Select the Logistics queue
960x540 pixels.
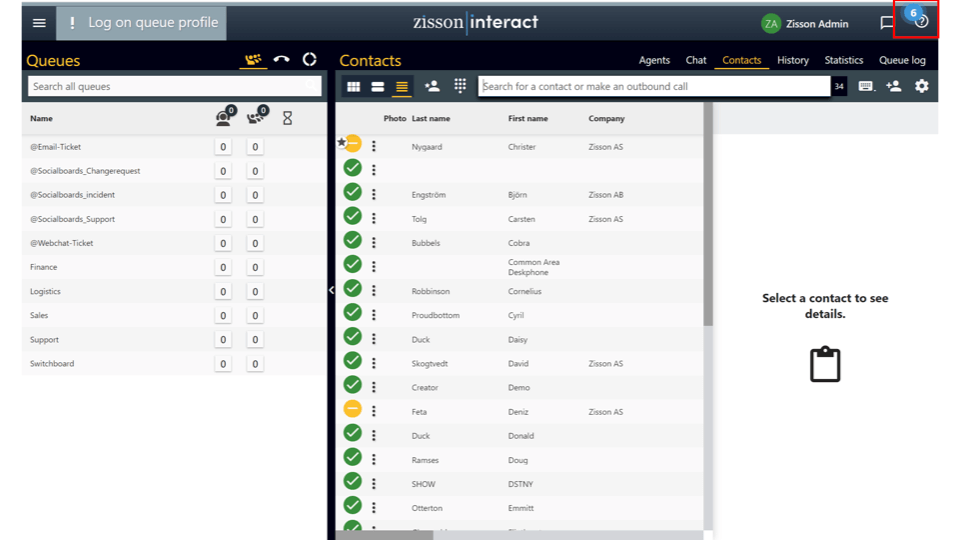click(174, 291)
